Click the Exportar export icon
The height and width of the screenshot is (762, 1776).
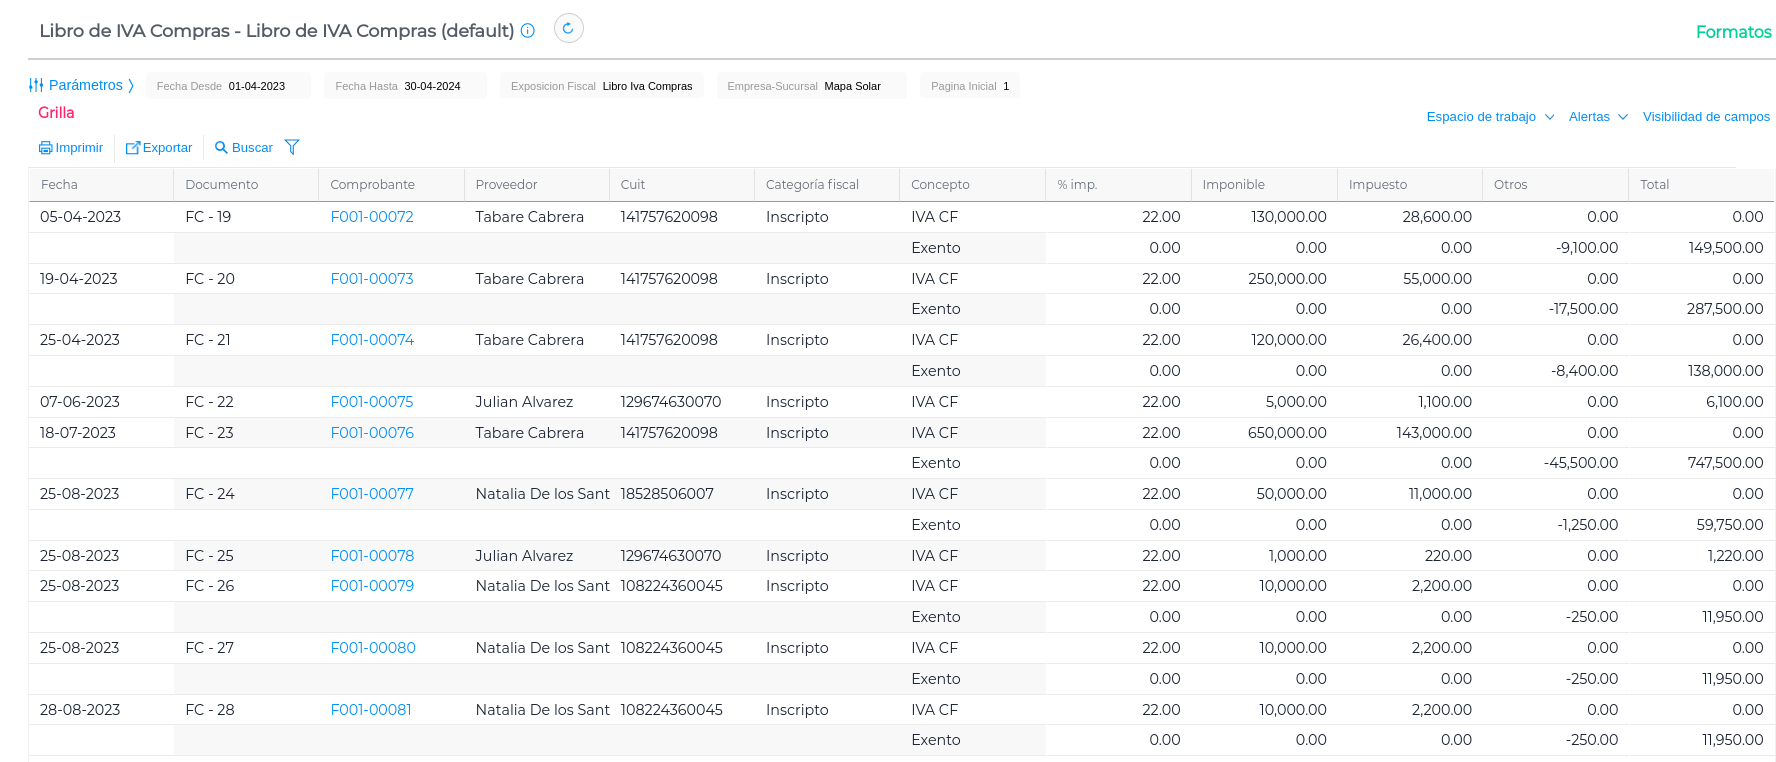[132, 148]
